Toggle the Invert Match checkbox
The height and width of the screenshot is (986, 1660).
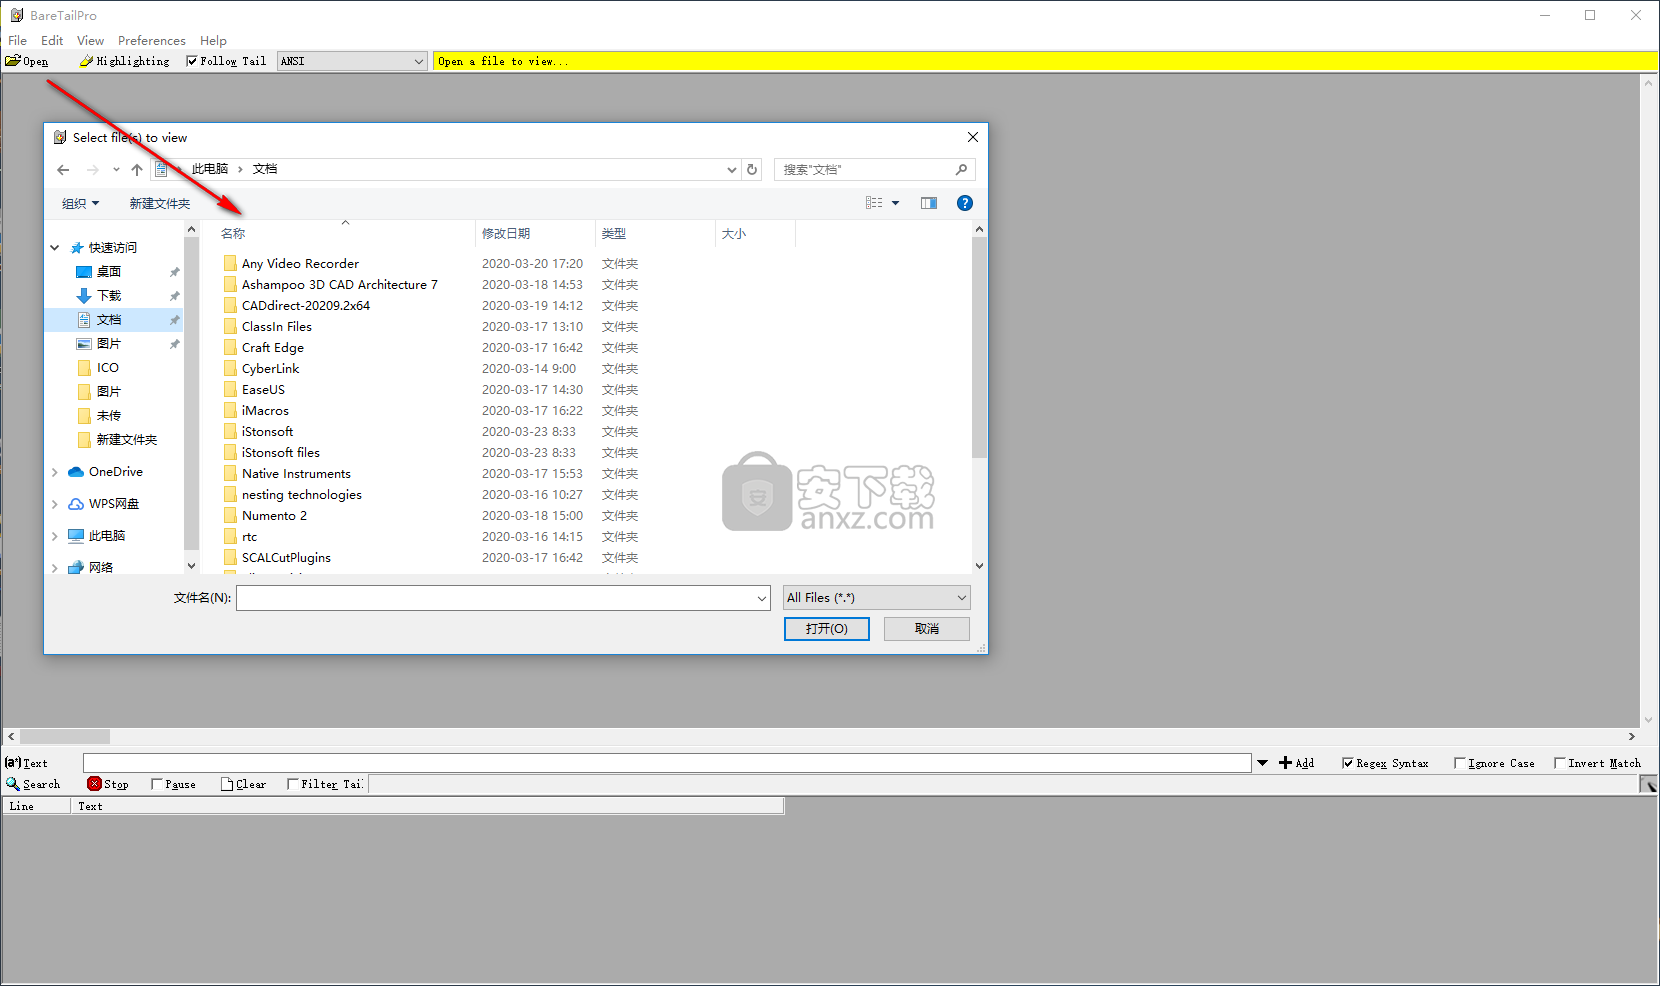(x=1559, y=763)
